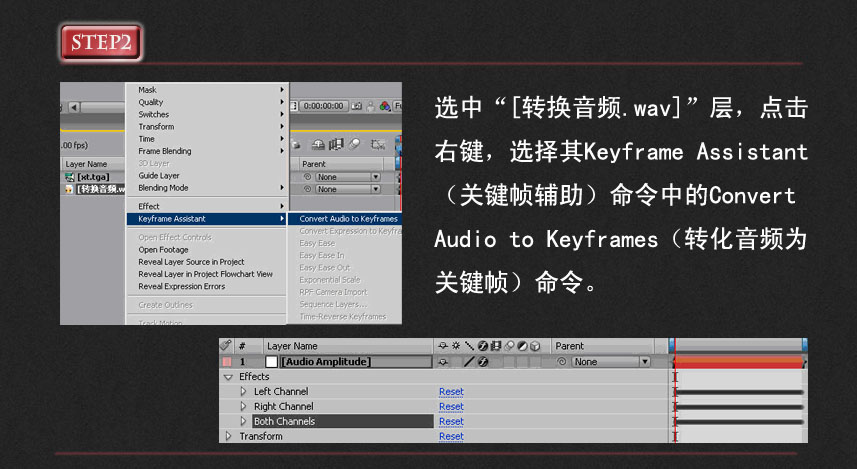Click the quality slash icon in column header
The height and width of the screenshot is (469, 857).
coord(469,345)
